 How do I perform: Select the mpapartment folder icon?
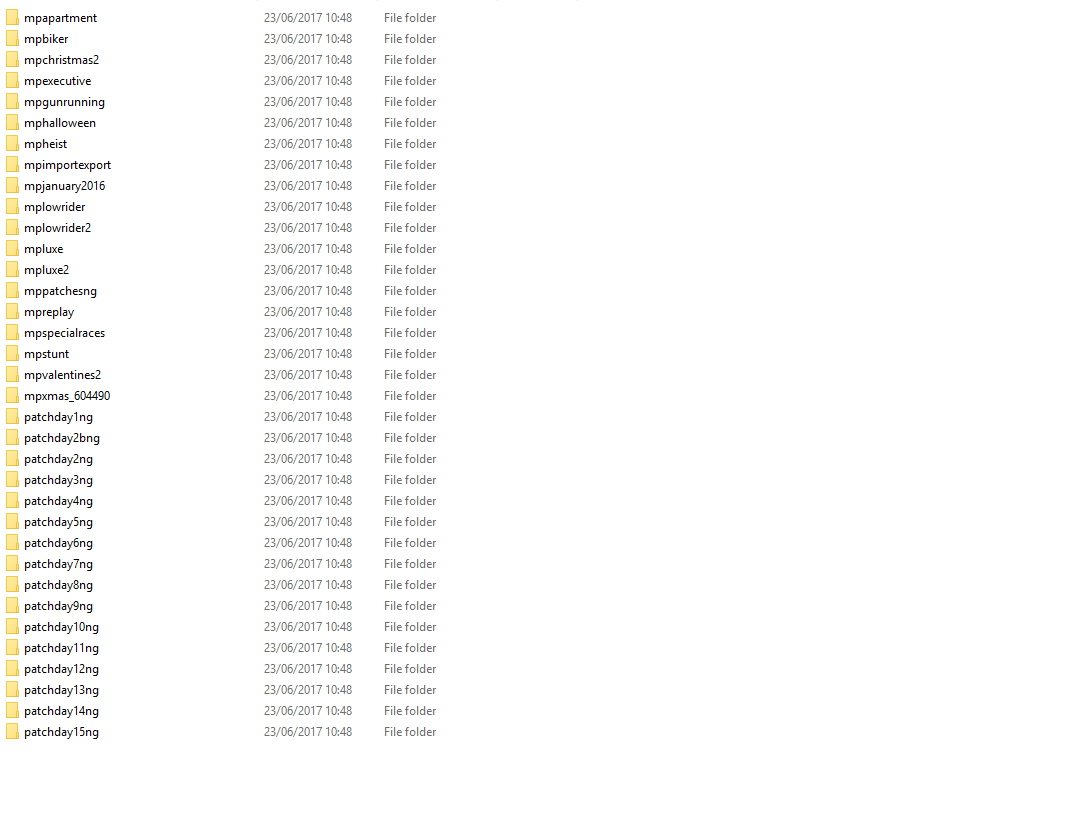point(12,18)
